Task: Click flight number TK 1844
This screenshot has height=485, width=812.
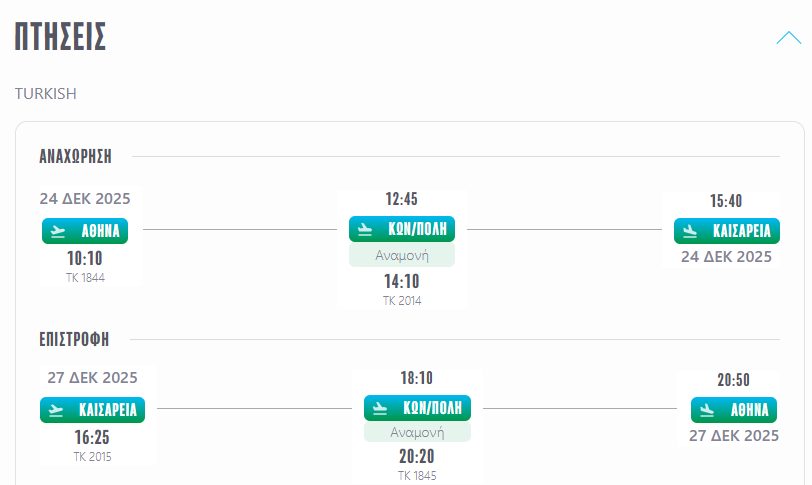Action: 85,278
